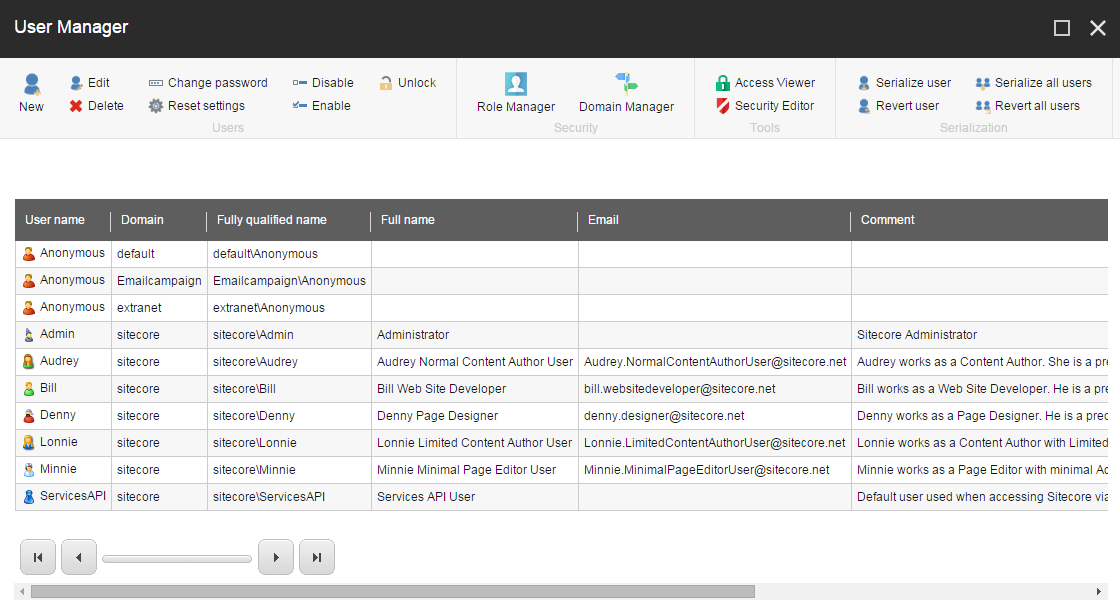Open the Domain Manager
This screenshot has height=611, width=1120.
pos(627,93)
